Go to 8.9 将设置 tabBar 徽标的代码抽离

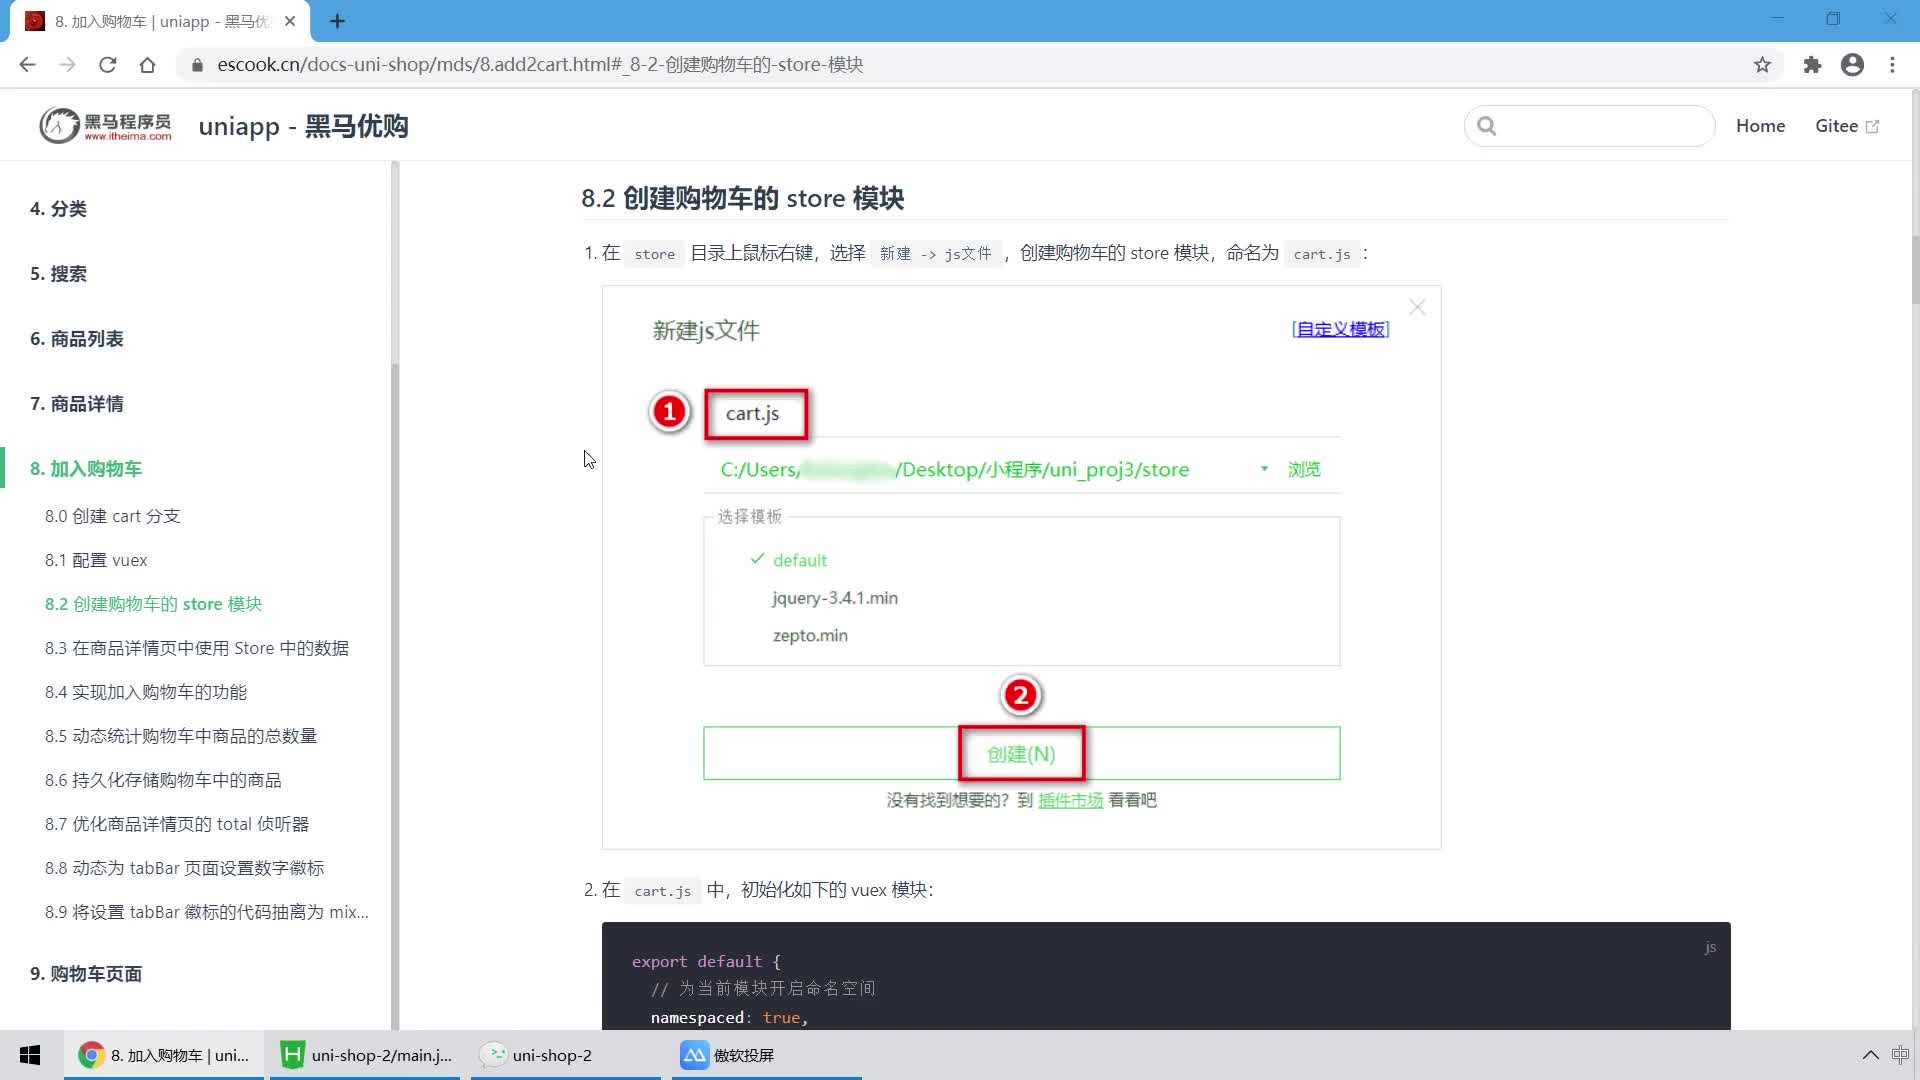207,912
